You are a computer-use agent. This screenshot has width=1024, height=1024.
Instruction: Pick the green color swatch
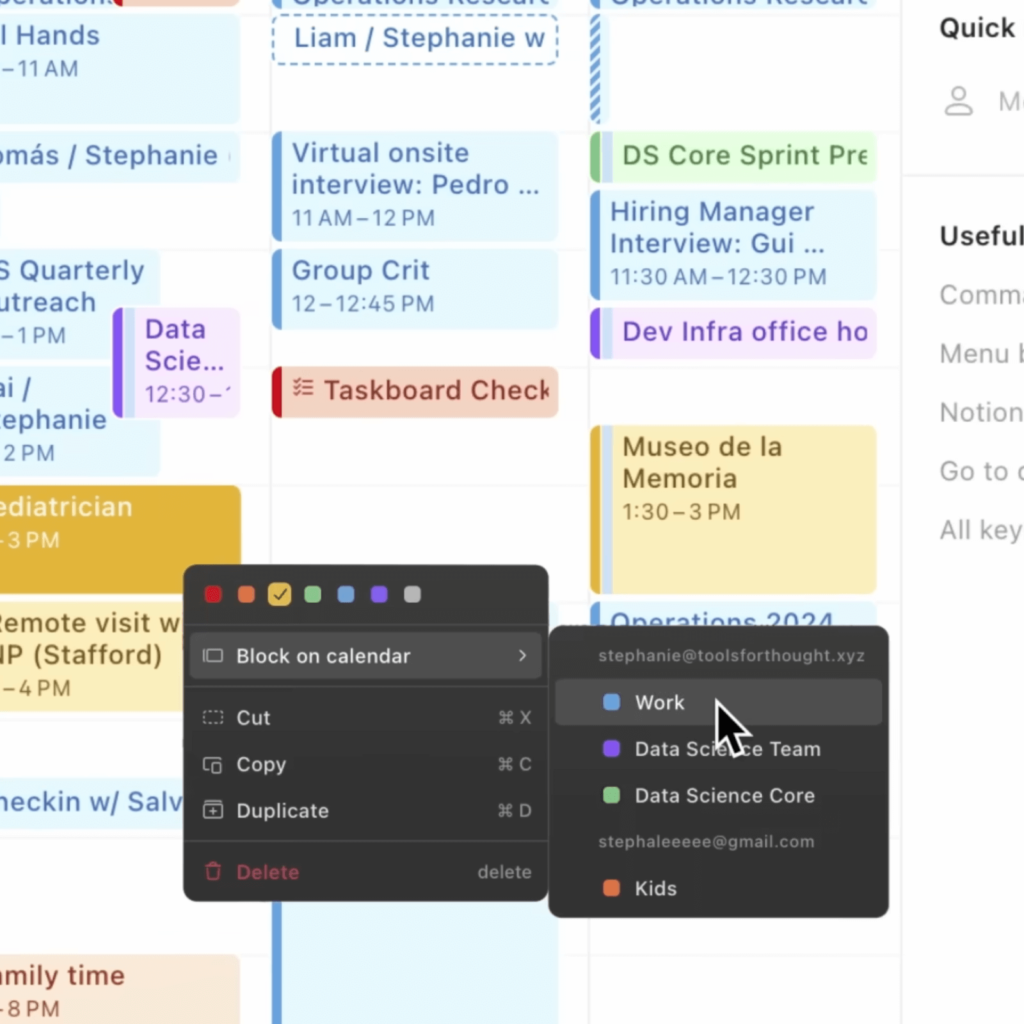(x=313, y=594)
